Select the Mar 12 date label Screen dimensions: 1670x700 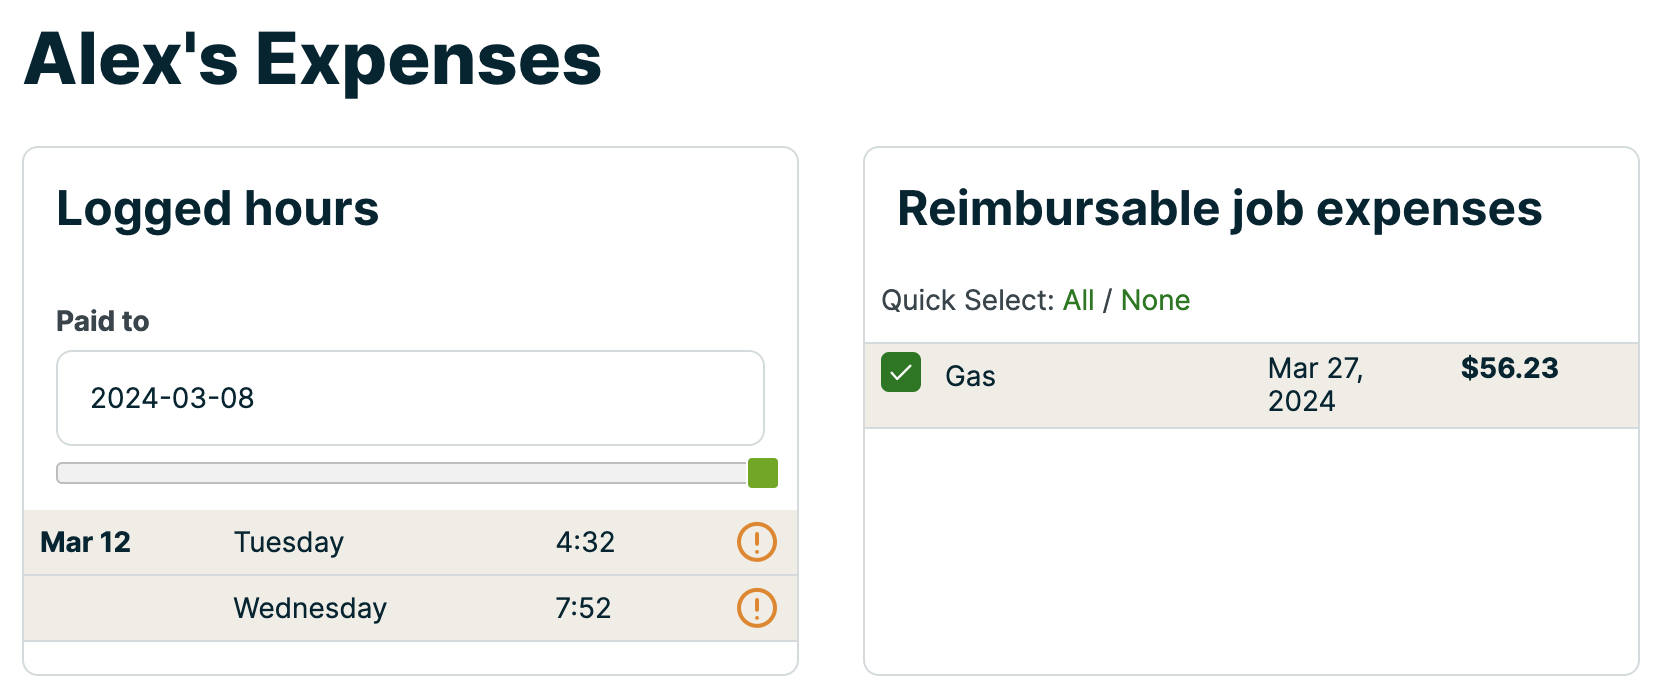pos(86,542)
